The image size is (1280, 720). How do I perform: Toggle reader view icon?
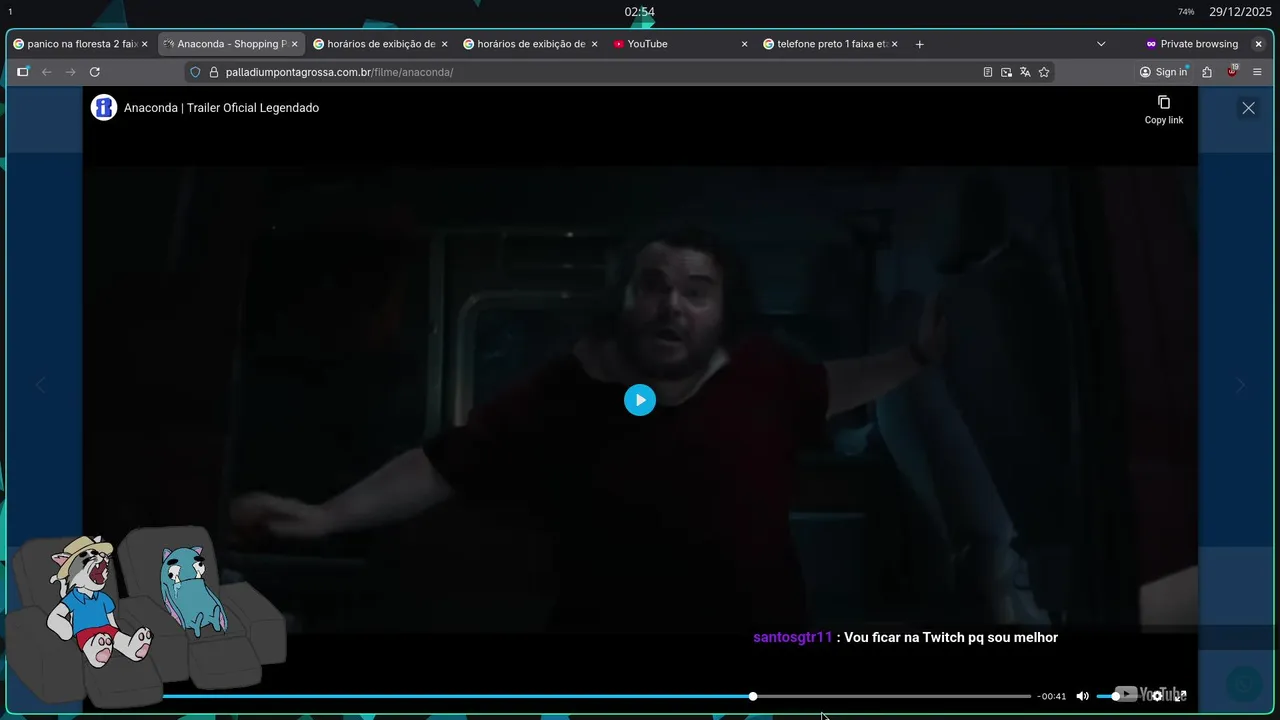[988, 72]
